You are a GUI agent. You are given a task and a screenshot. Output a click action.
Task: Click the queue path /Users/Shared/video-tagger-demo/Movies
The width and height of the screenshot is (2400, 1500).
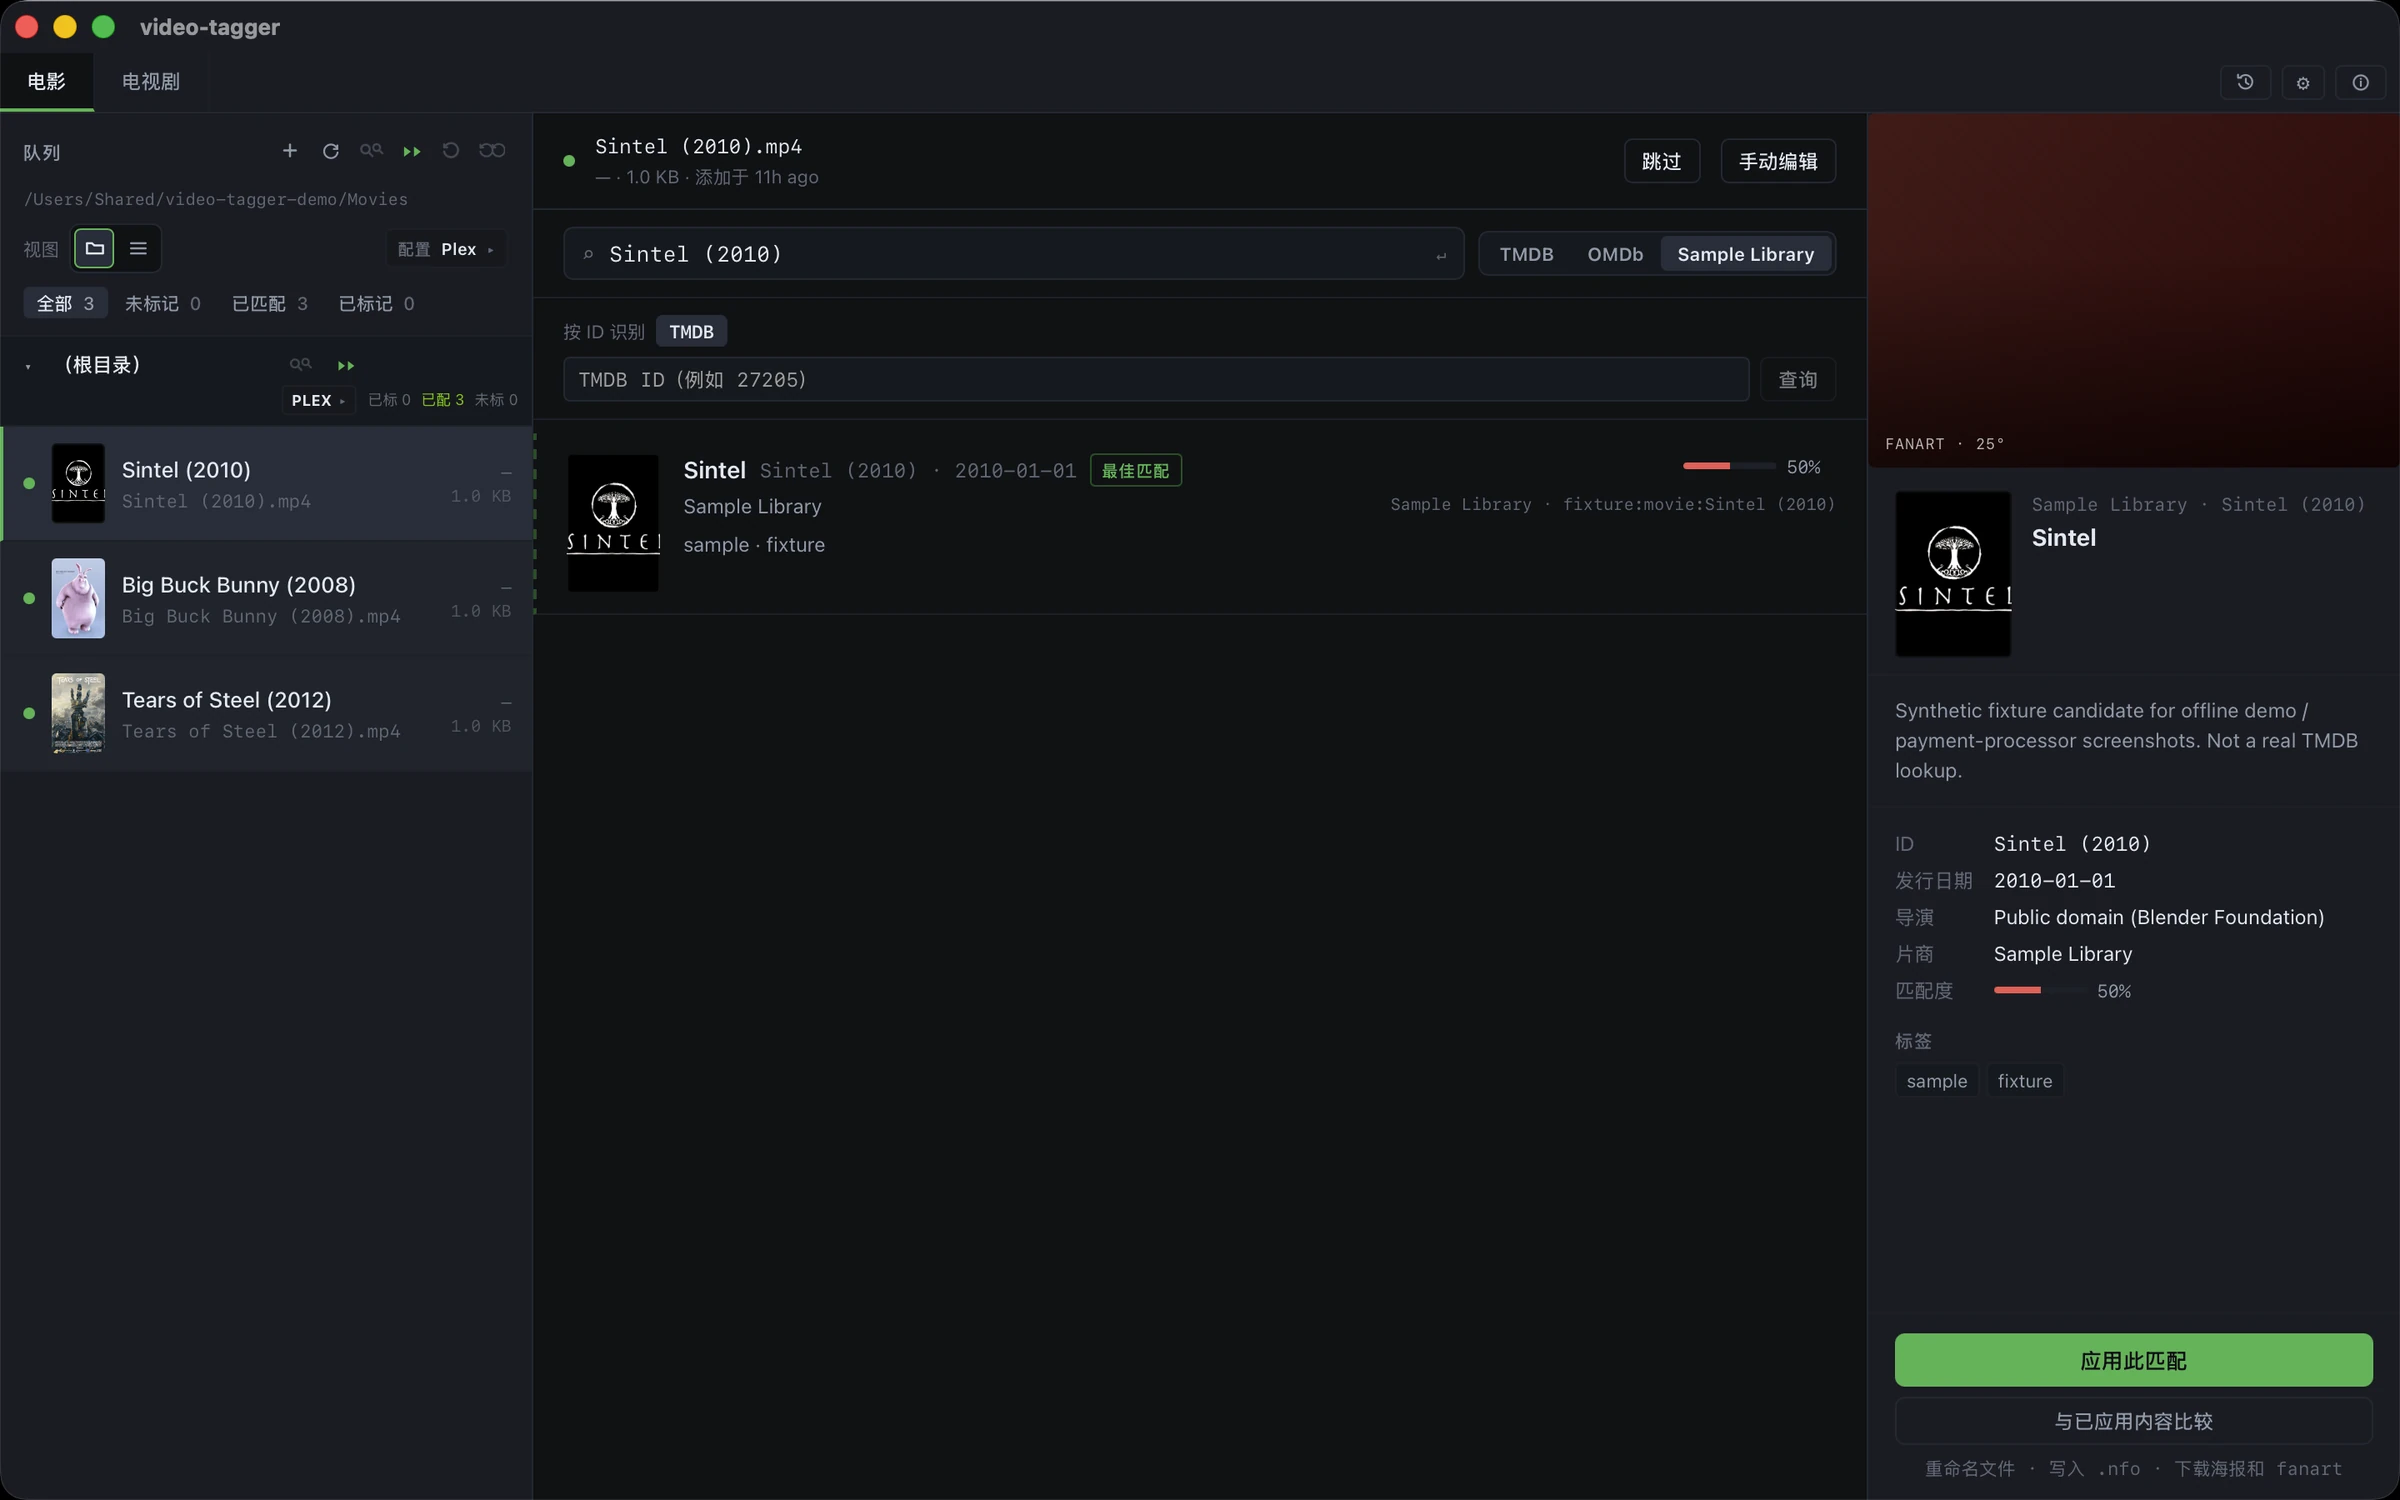click(x=216, y=199)
